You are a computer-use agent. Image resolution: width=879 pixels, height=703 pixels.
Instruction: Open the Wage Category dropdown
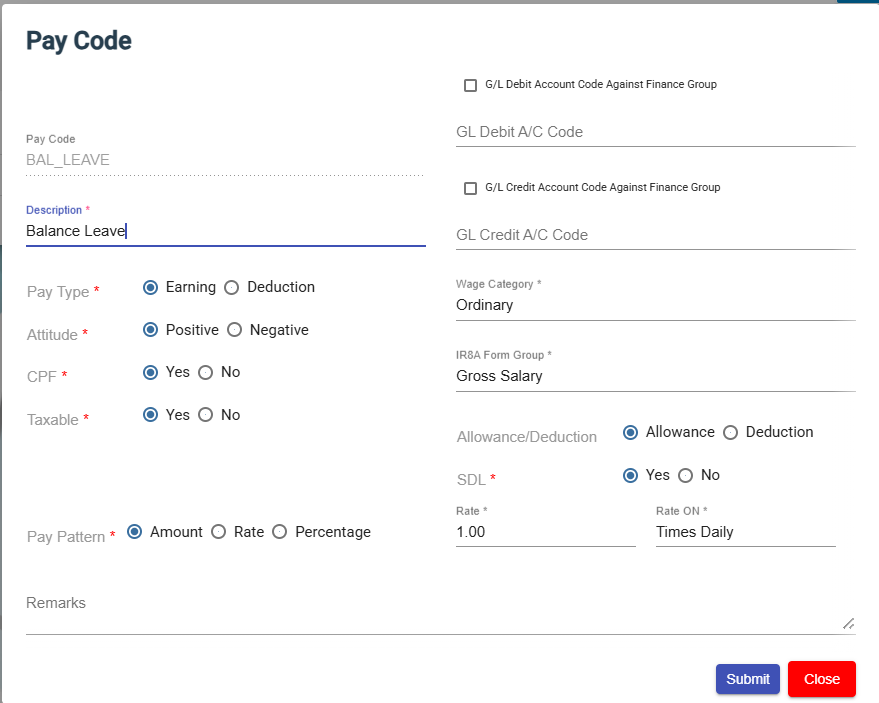[x=655, y=305]
